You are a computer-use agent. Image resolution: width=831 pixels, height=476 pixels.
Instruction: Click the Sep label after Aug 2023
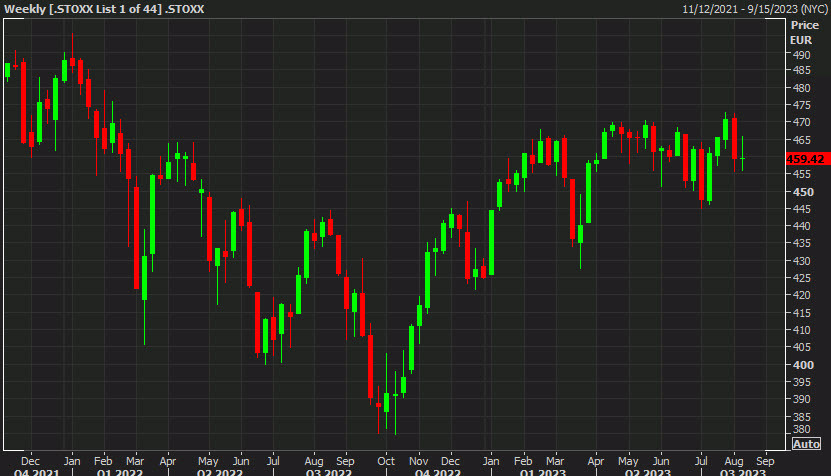pos(765,461)
